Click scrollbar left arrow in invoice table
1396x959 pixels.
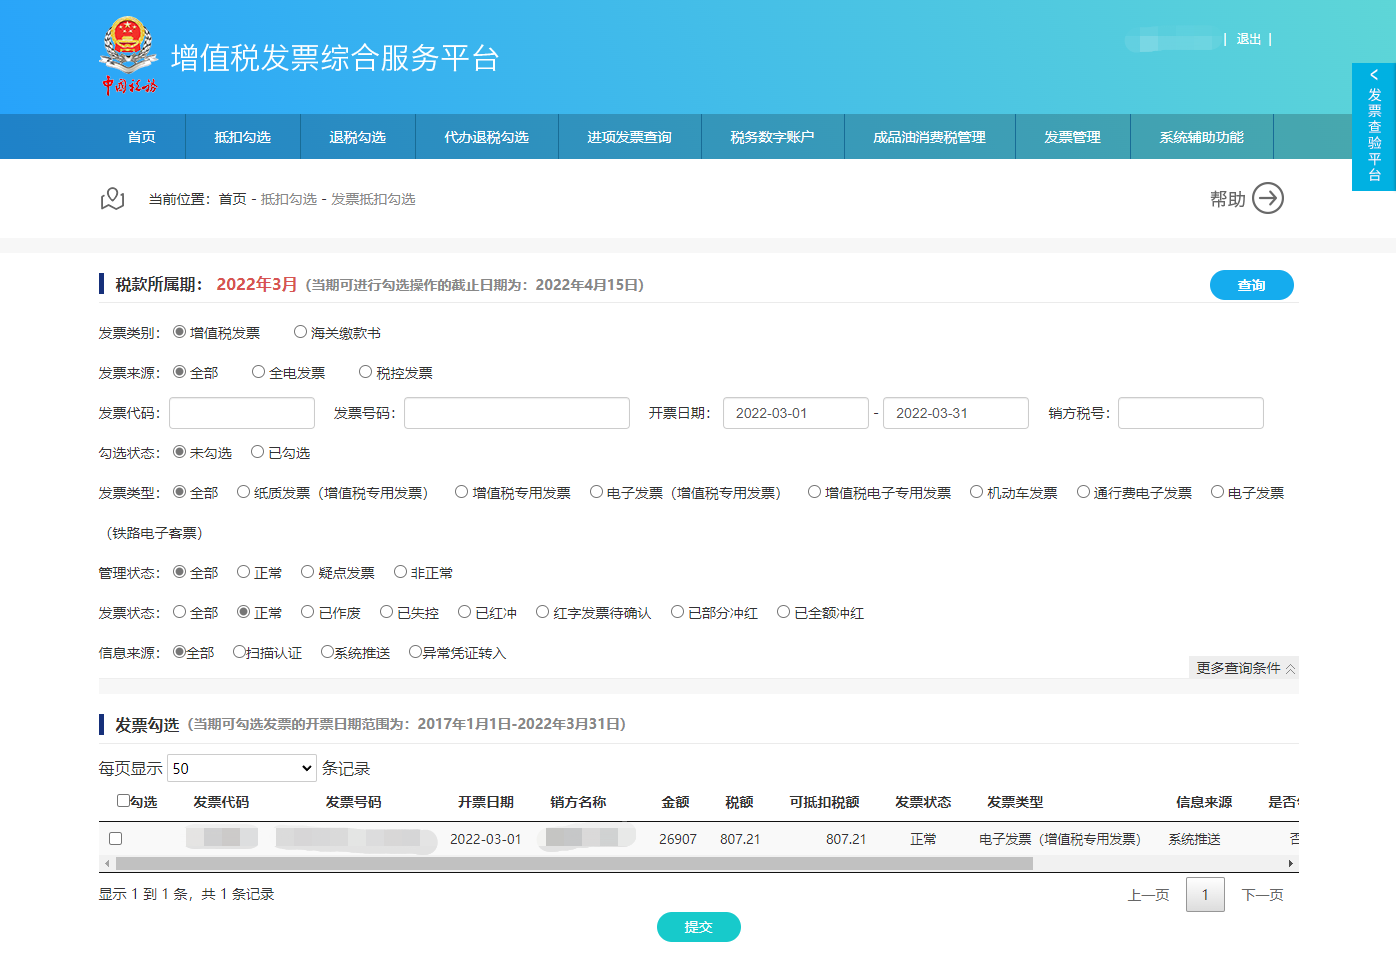pyautogui.click(x=107, y=863)
